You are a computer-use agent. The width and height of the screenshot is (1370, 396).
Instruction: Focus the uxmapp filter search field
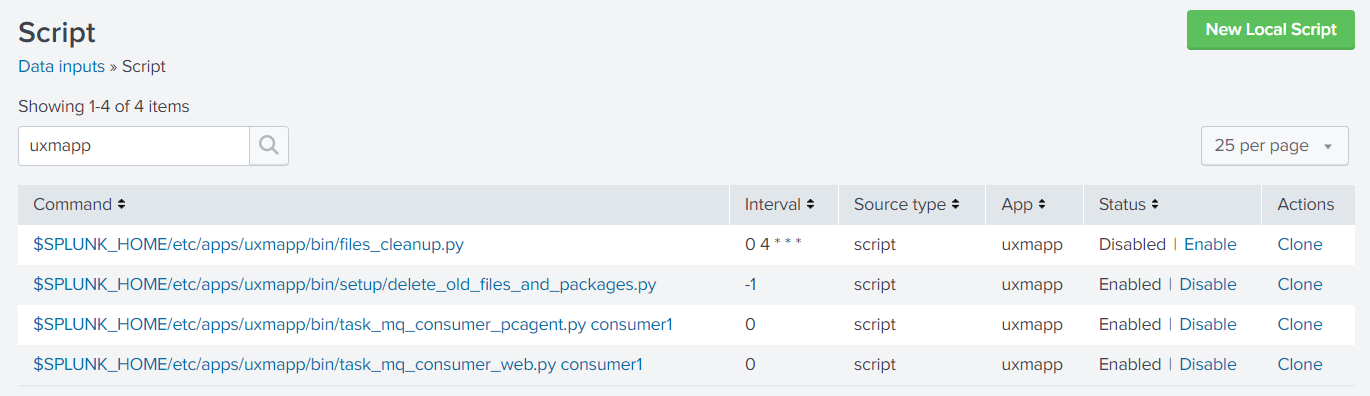134,146
